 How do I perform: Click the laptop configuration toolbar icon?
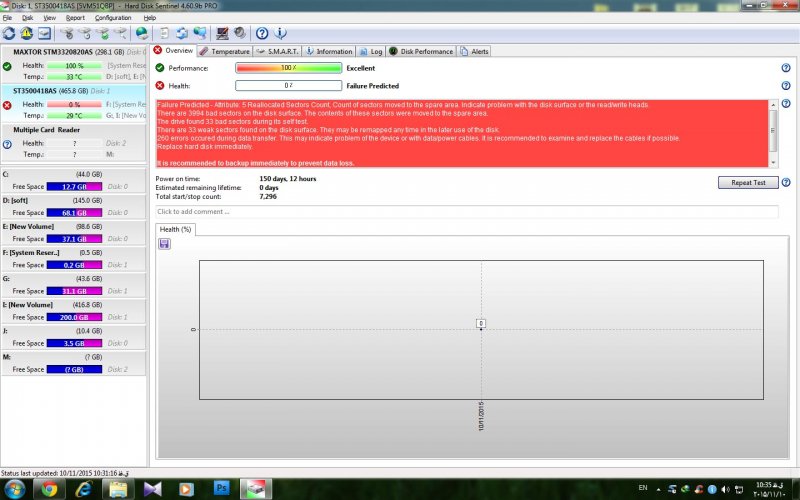[222, 34]
